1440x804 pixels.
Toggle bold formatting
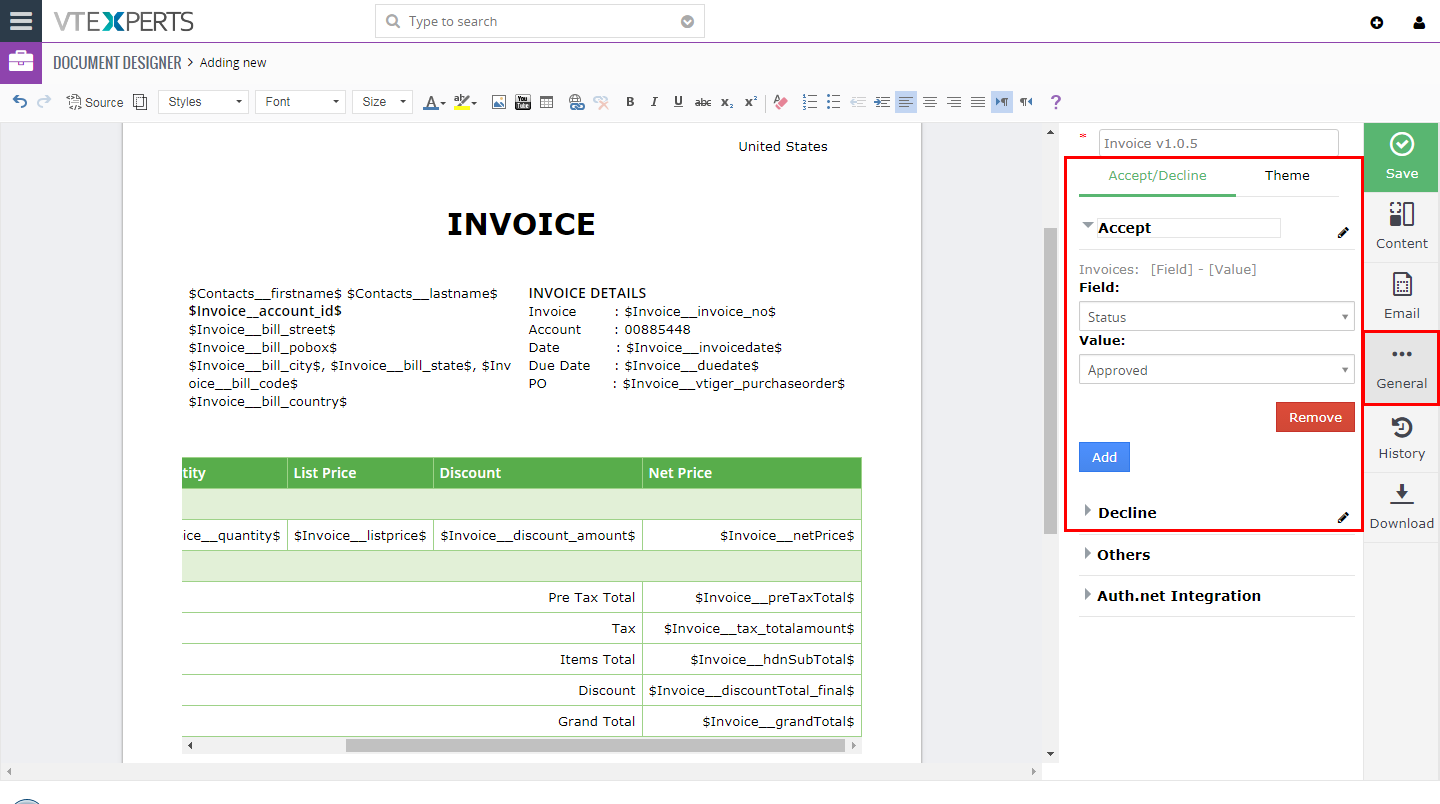(630, 102)
